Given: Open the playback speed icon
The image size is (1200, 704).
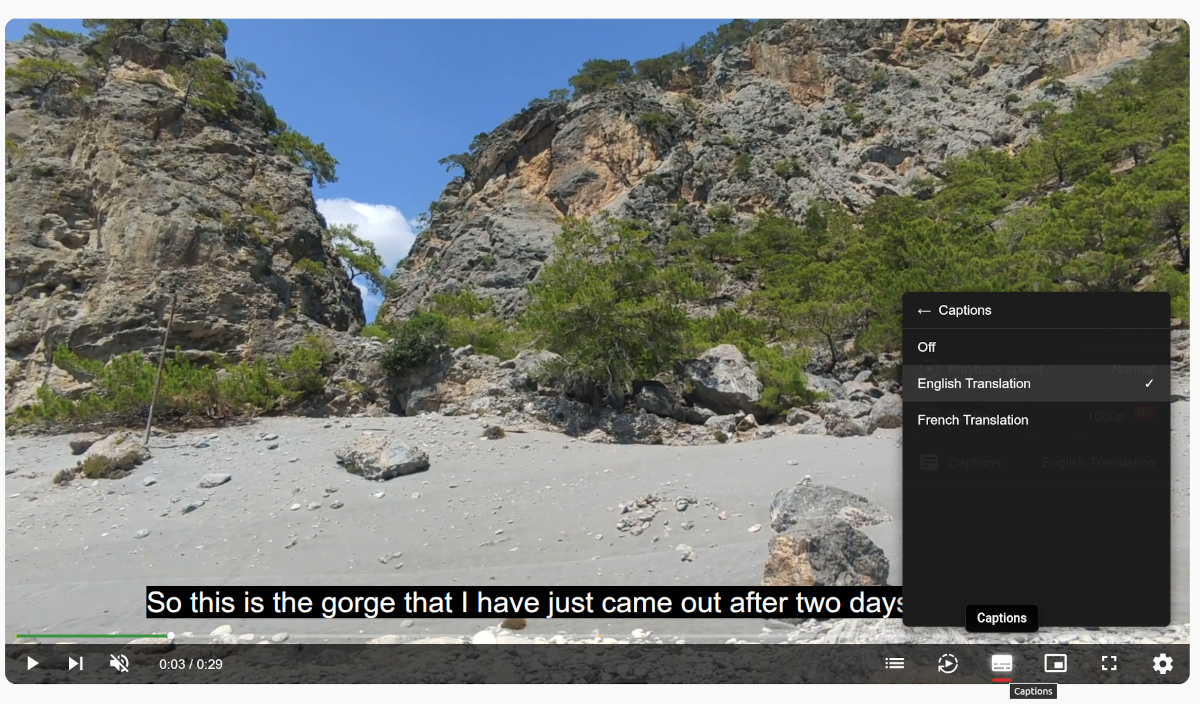Looking at the screenshot, I should [948, 663].
